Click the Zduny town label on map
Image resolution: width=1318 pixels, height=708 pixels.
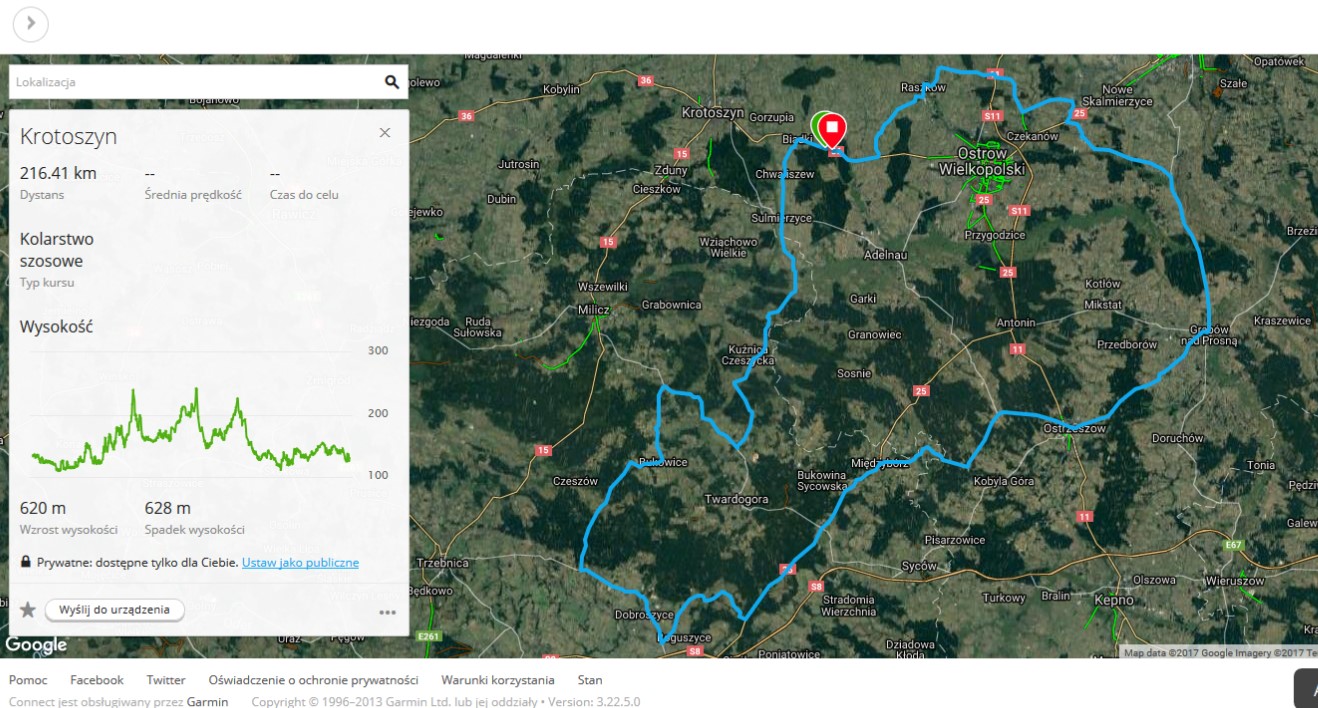pos(671,169)
